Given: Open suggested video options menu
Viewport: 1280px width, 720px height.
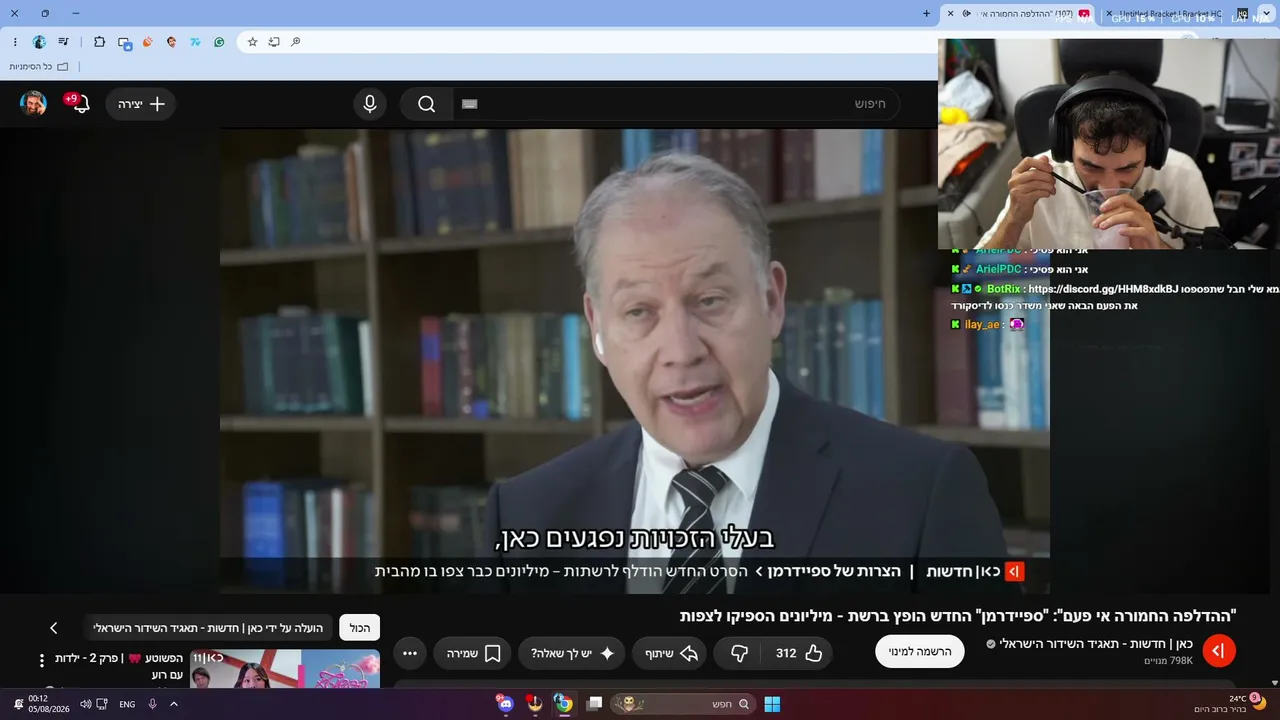Looking at the screenshot, I should click(42, 660).
